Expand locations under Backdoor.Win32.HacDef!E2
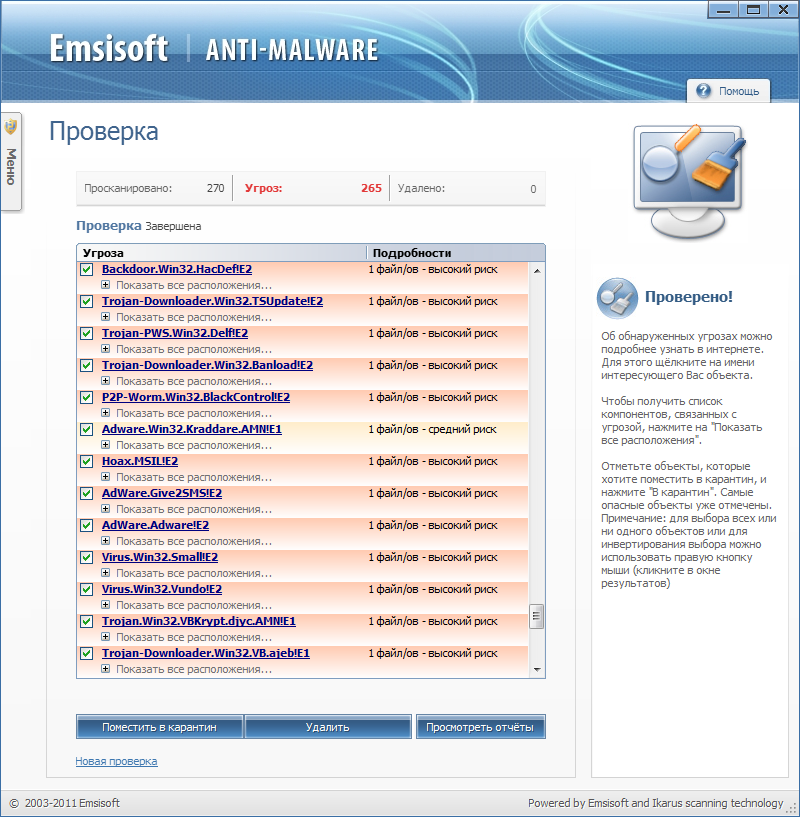The width and height of the screenshot is (800, 817). coord(105,284)
